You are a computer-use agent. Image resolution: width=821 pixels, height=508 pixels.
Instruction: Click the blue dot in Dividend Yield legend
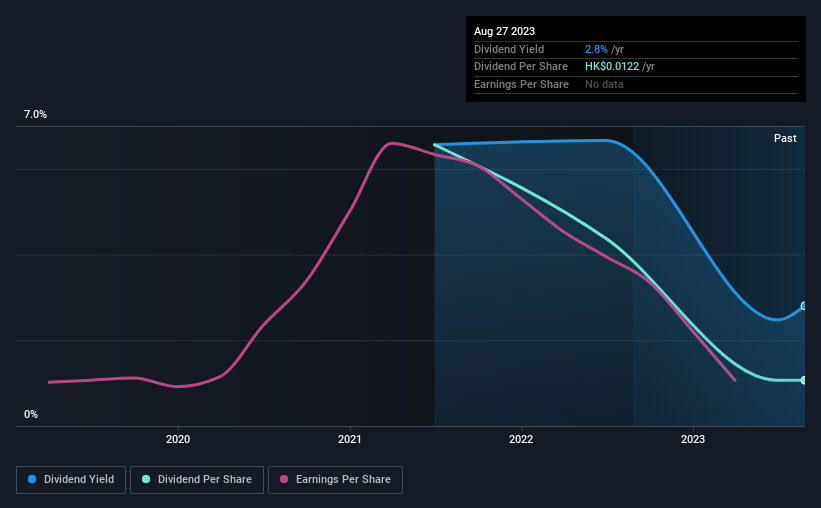click(x=33, y=480)
